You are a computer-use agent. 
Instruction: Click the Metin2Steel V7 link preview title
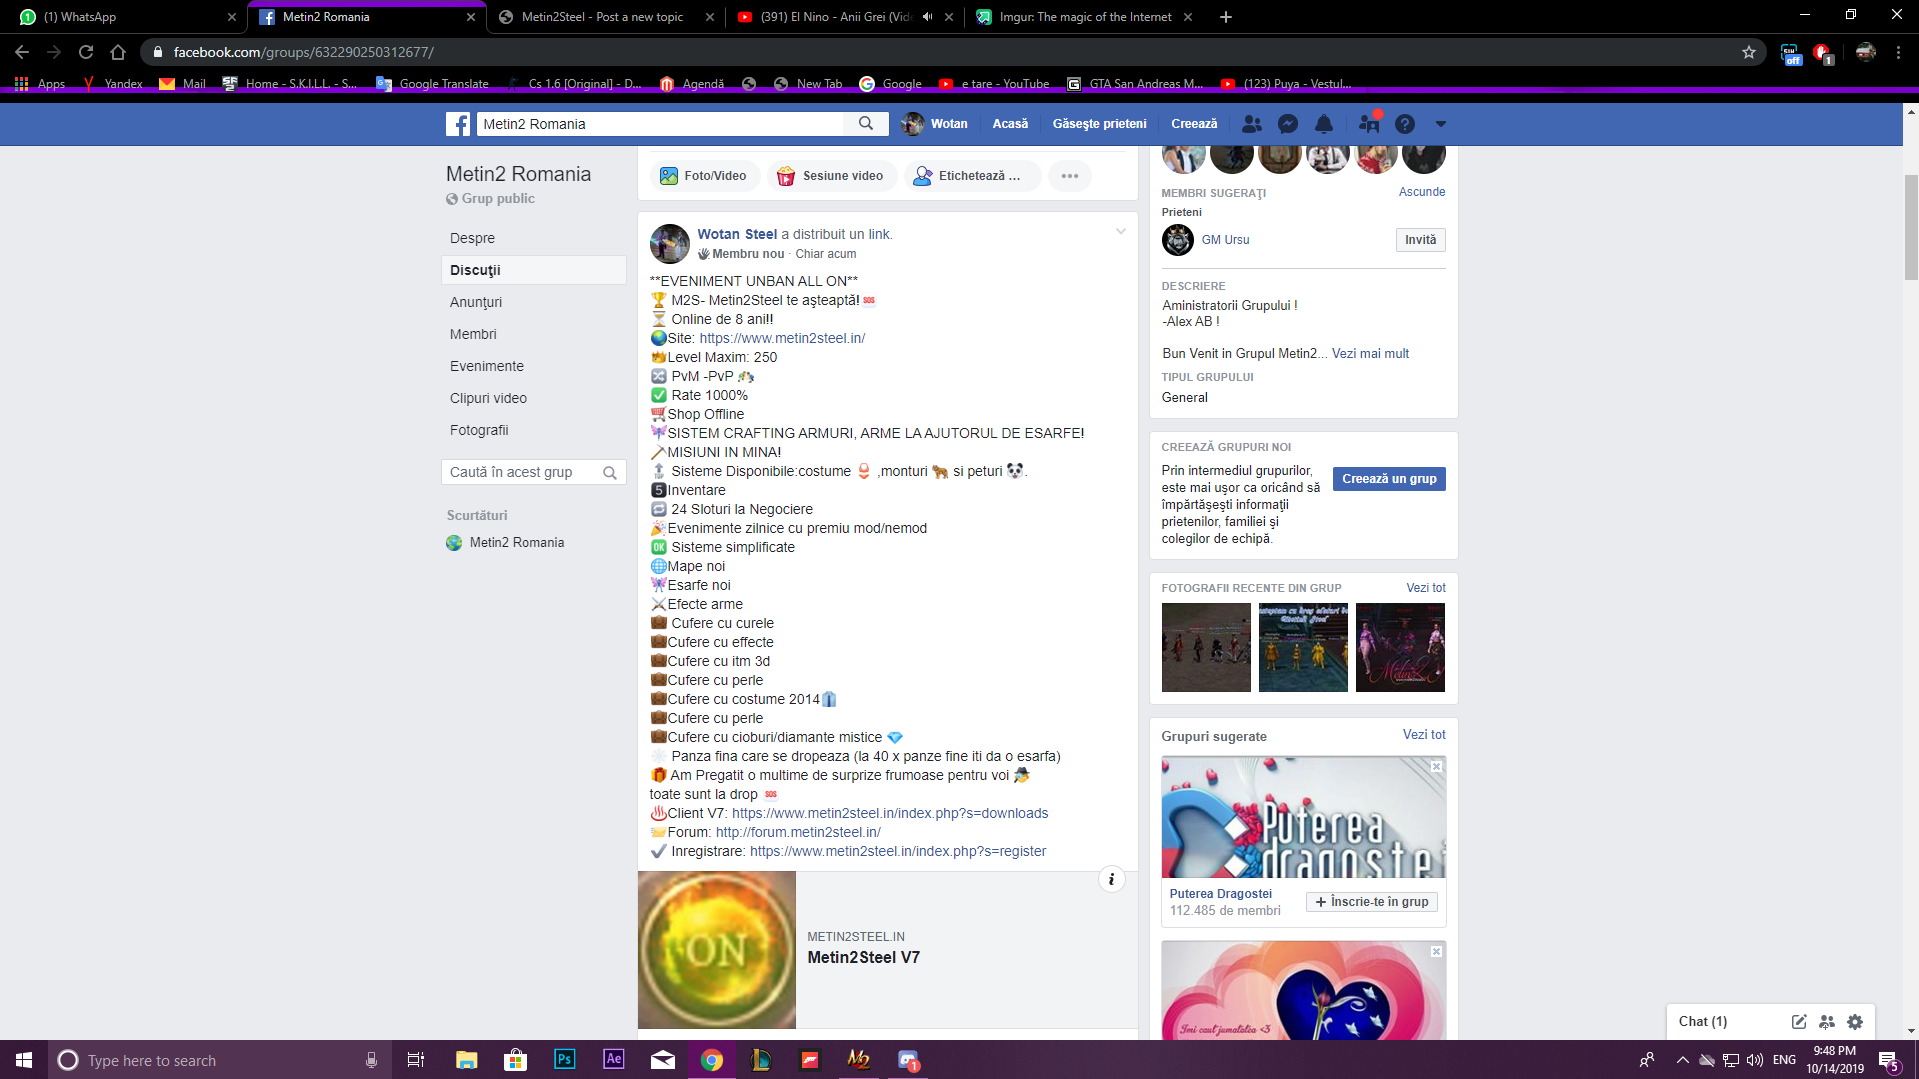[x=864, y=958]
